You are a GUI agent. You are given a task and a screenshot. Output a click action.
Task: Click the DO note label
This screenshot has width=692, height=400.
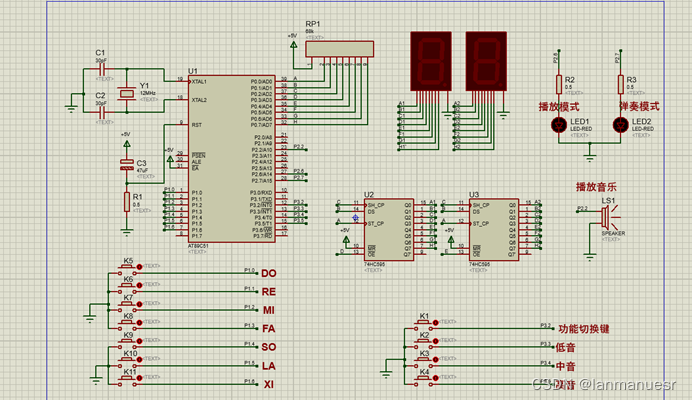268,273
